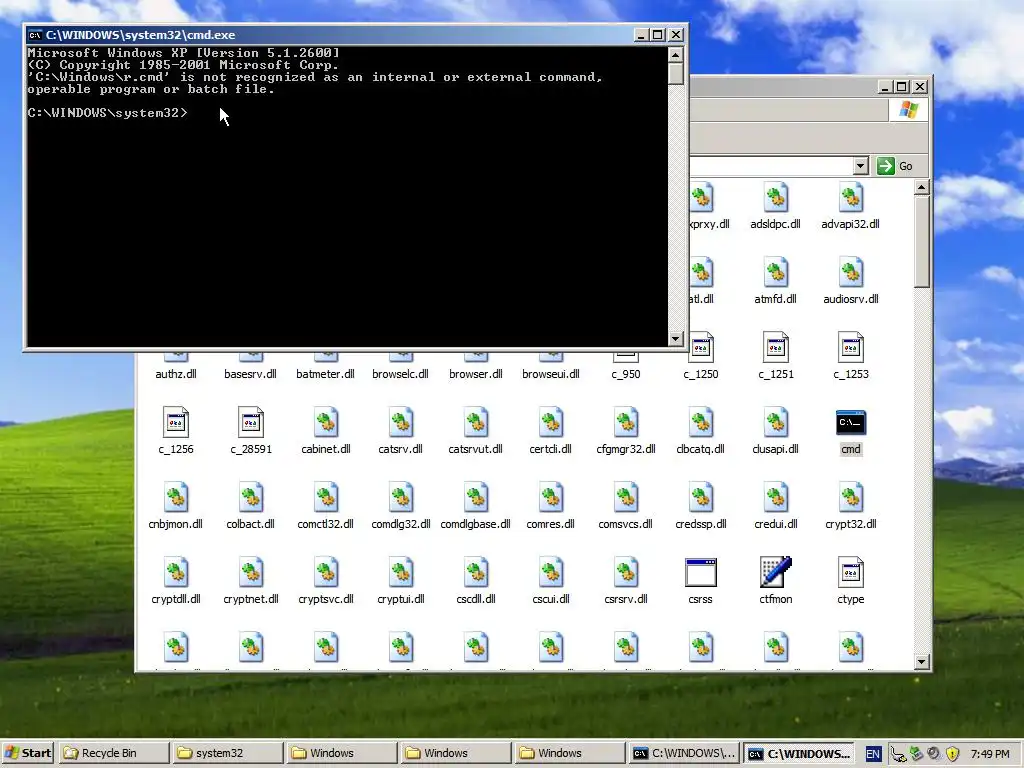Click the EN language indicator
Viewport: 1024px width, 768px height.
tap(872, 754)
